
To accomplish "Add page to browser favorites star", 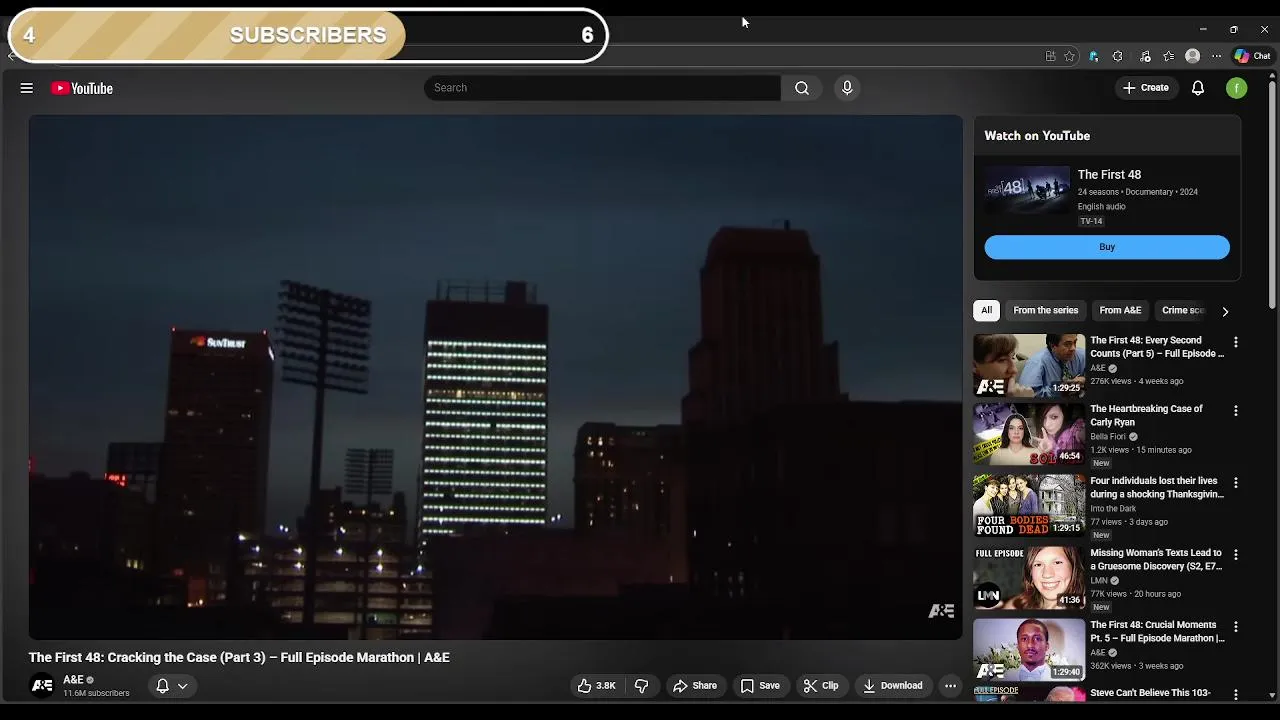I will click(x=1069, y=56).
